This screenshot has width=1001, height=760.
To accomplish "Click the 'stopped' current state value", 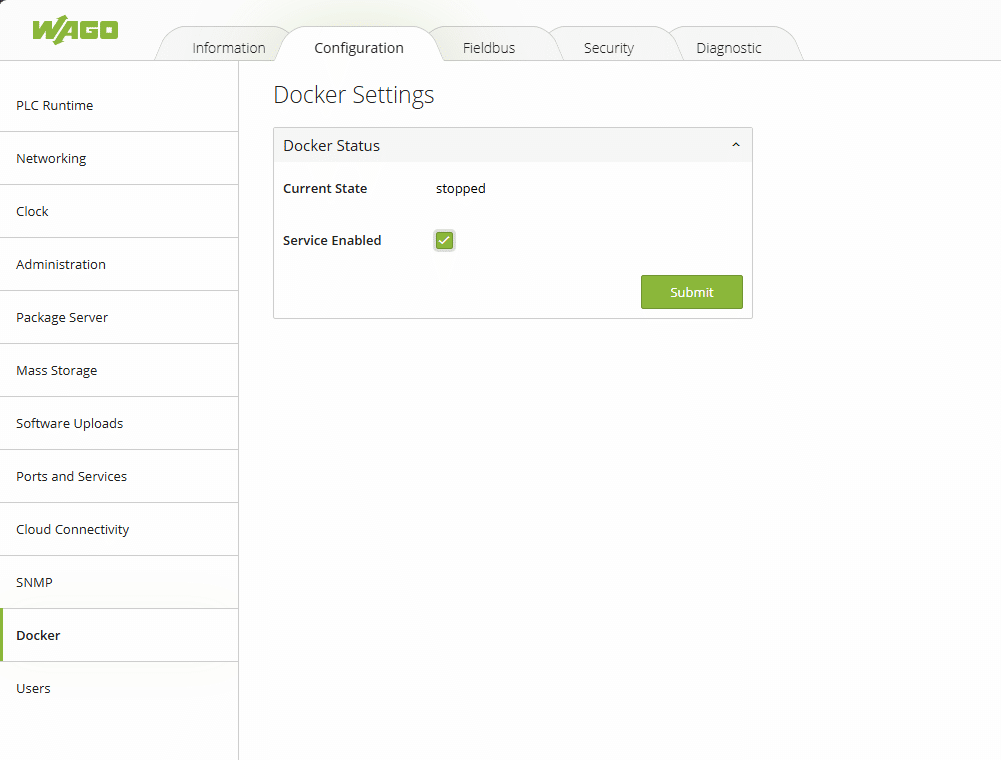I will pos(460,189).
